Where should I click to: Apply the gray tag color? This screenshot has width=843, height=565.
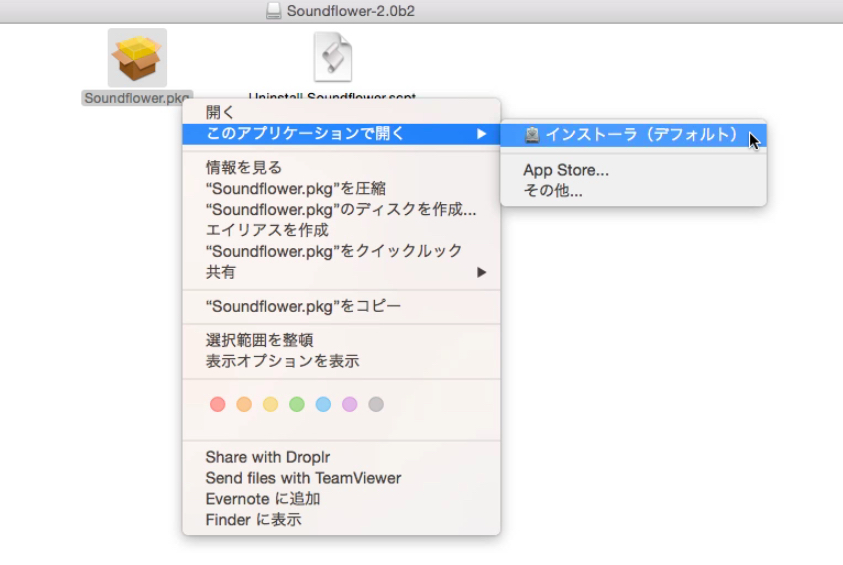click(x=376, y=404)
